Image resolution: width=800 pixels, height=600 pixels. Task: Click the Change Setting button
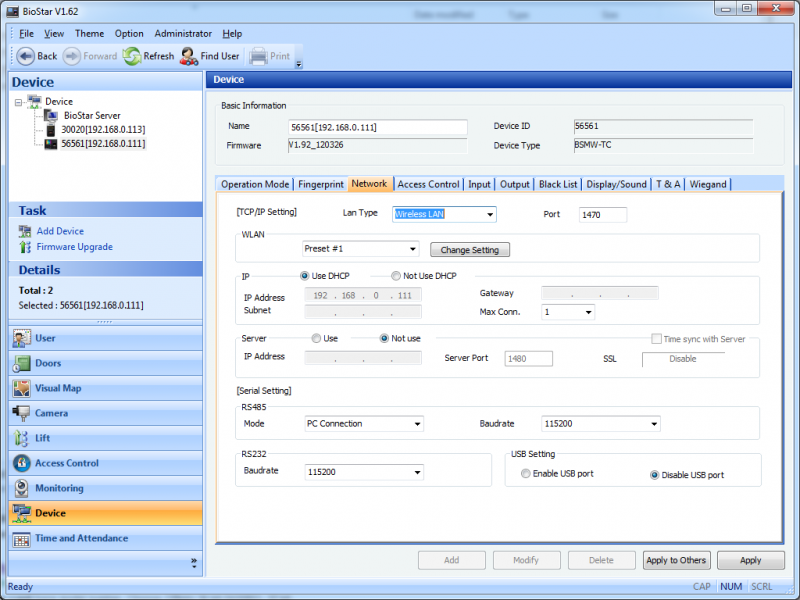(x=469, y=250)
